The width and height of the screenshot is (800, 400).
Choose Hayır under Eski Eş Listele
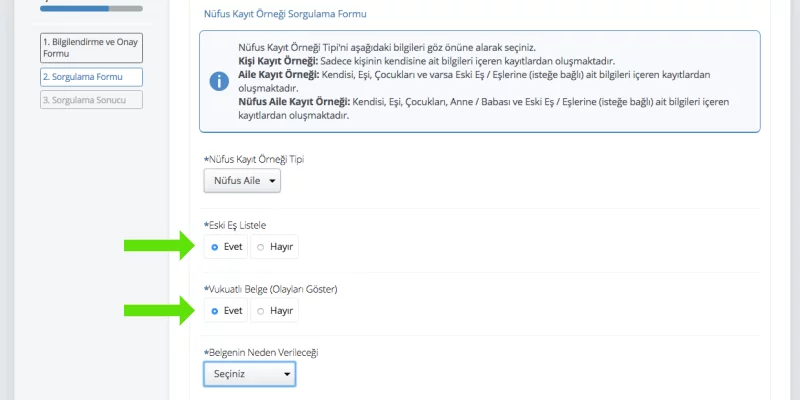pos(274,247)
